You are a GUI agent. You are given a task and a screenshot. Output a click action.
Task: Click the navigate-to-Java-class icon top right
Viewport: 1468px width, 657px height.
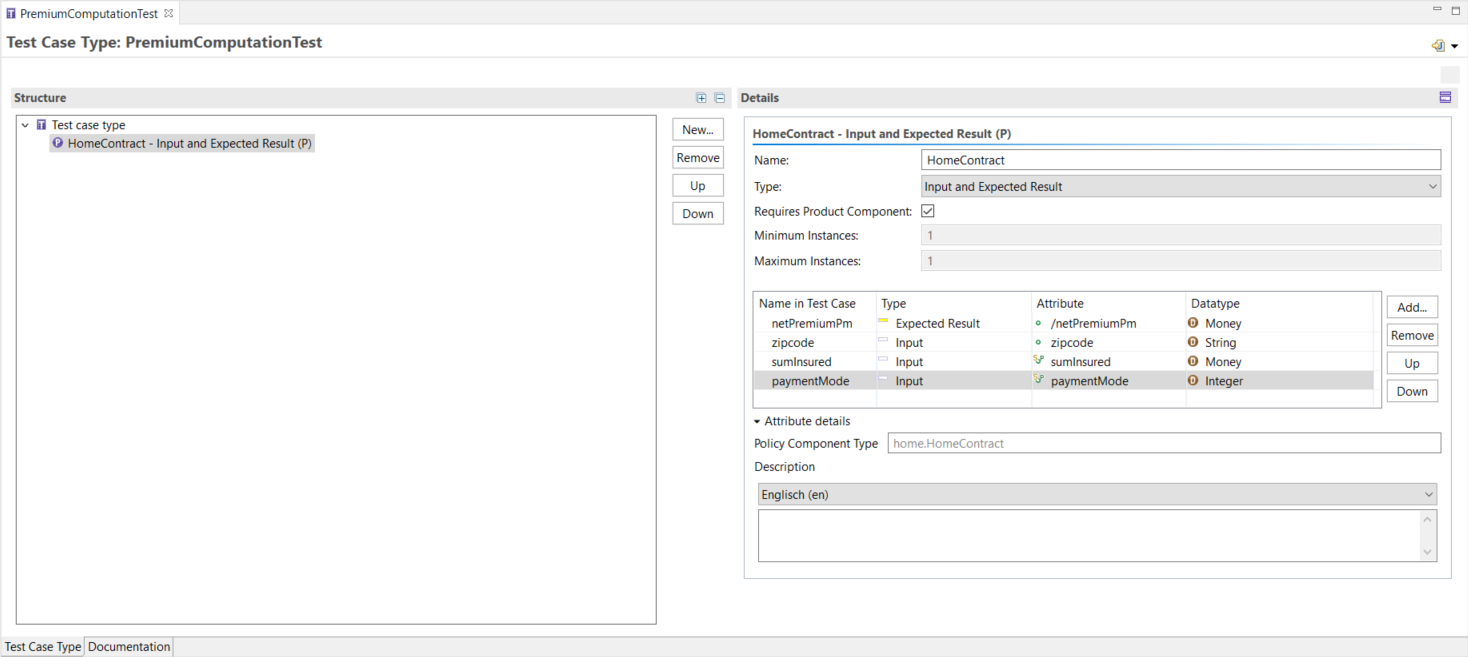(x=1439, y=45)
